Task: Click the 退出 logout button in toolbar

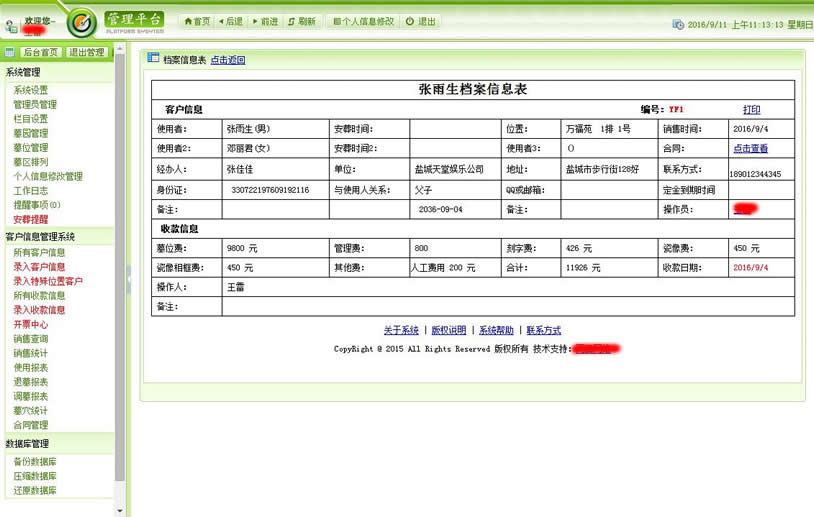Action: coord(421,21)
